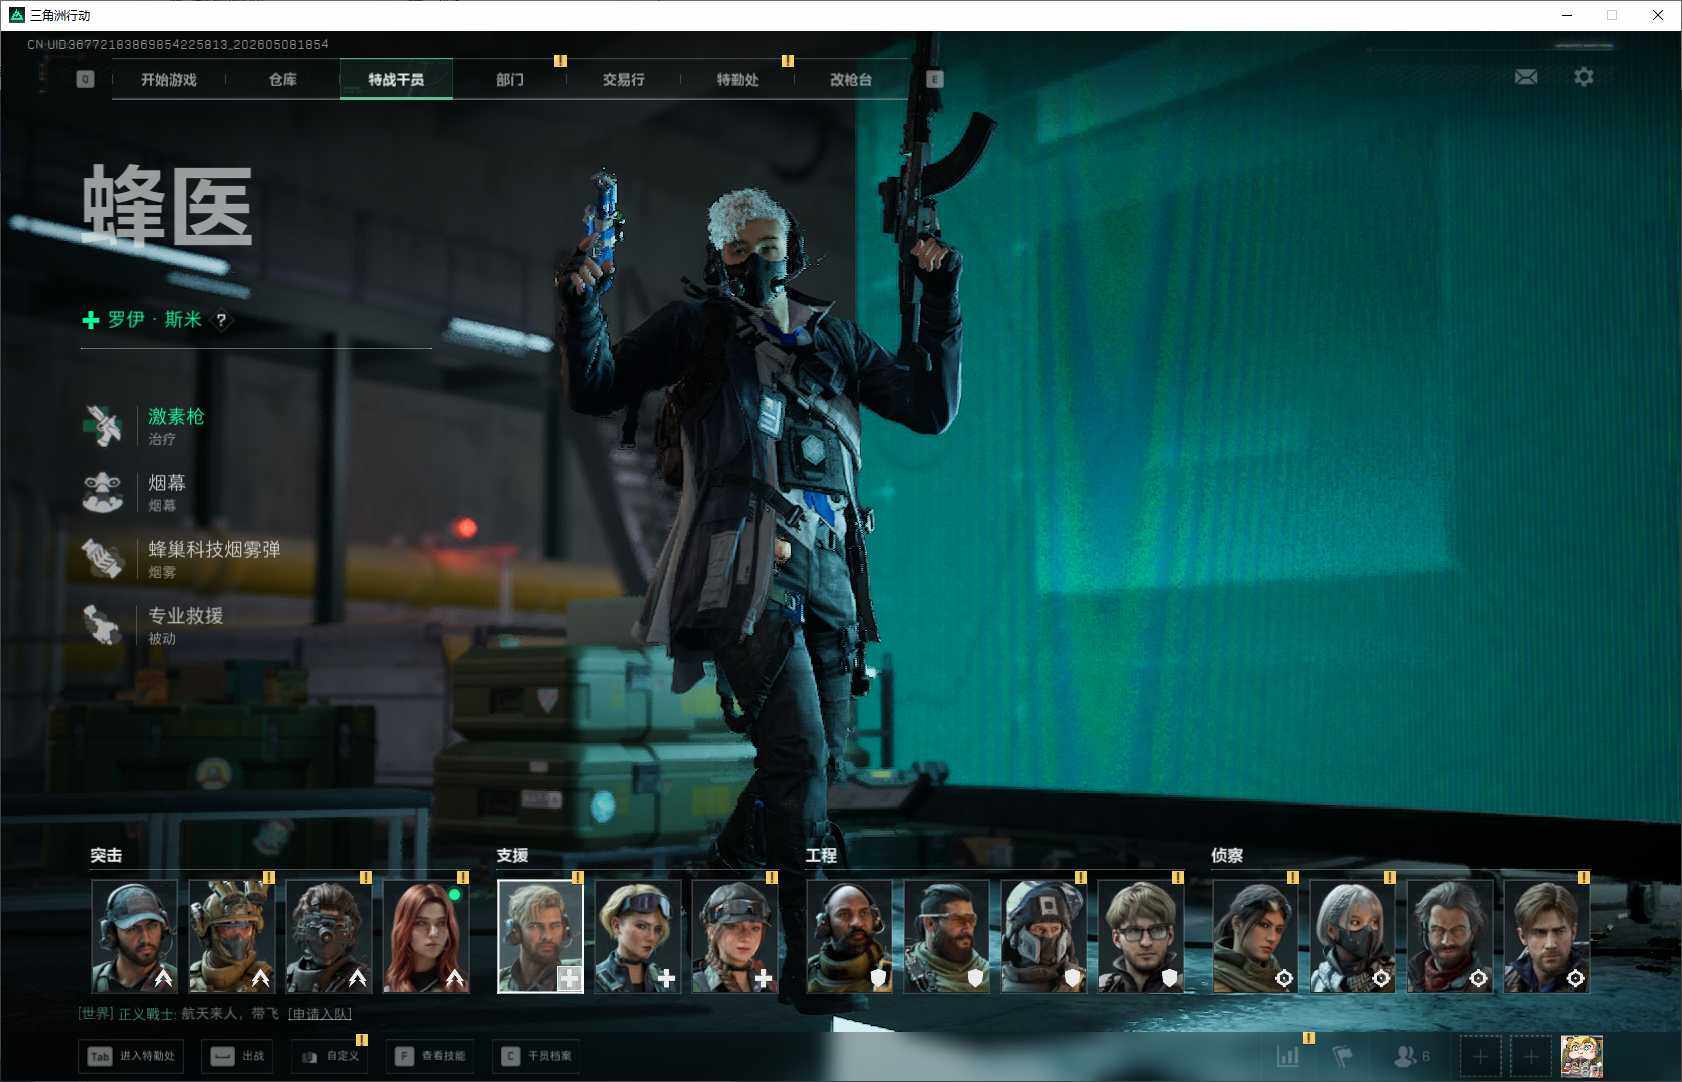This screenshot has width=1682, height=1082.
Task: Open the player avatar at bottom right
Action: (1582, 1056)
